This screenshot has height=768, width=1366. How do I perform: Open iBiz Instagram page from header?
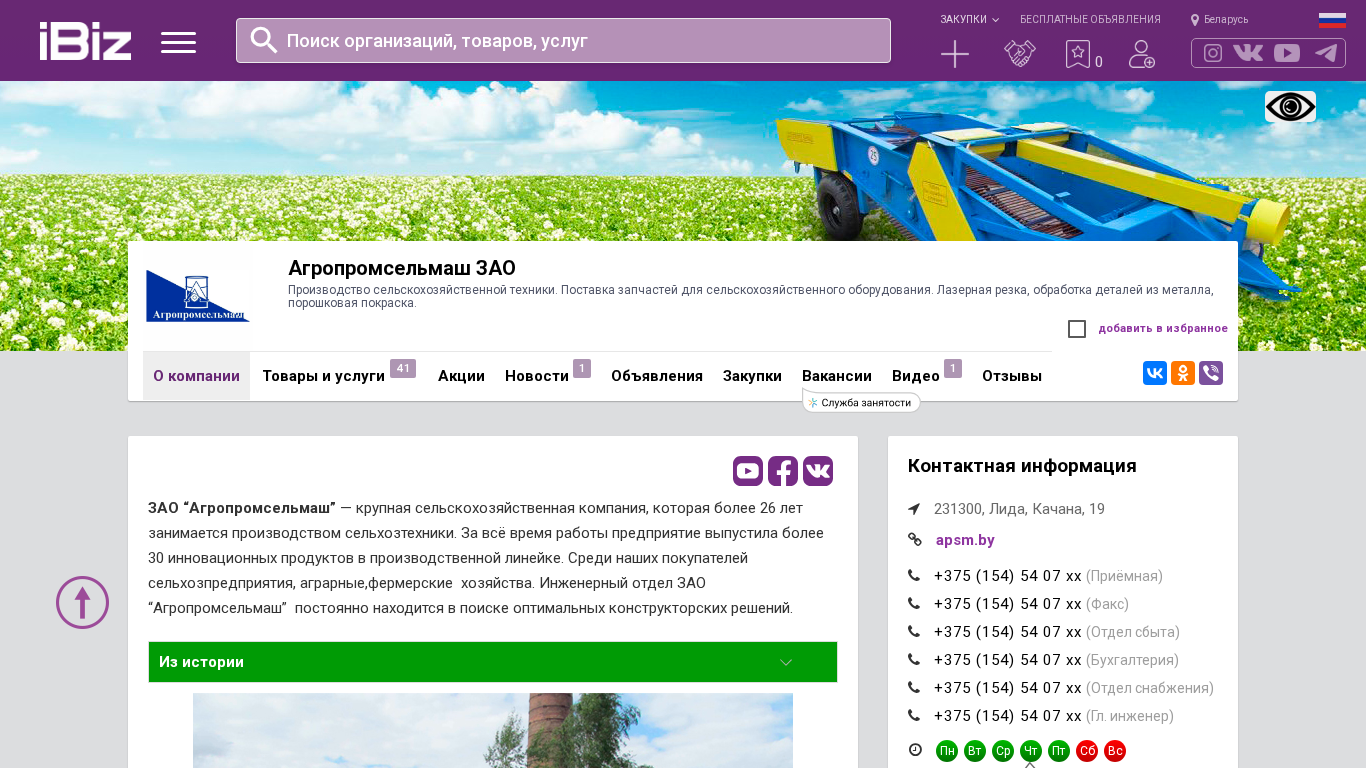pyautogui.click(x=1213, y=53)
